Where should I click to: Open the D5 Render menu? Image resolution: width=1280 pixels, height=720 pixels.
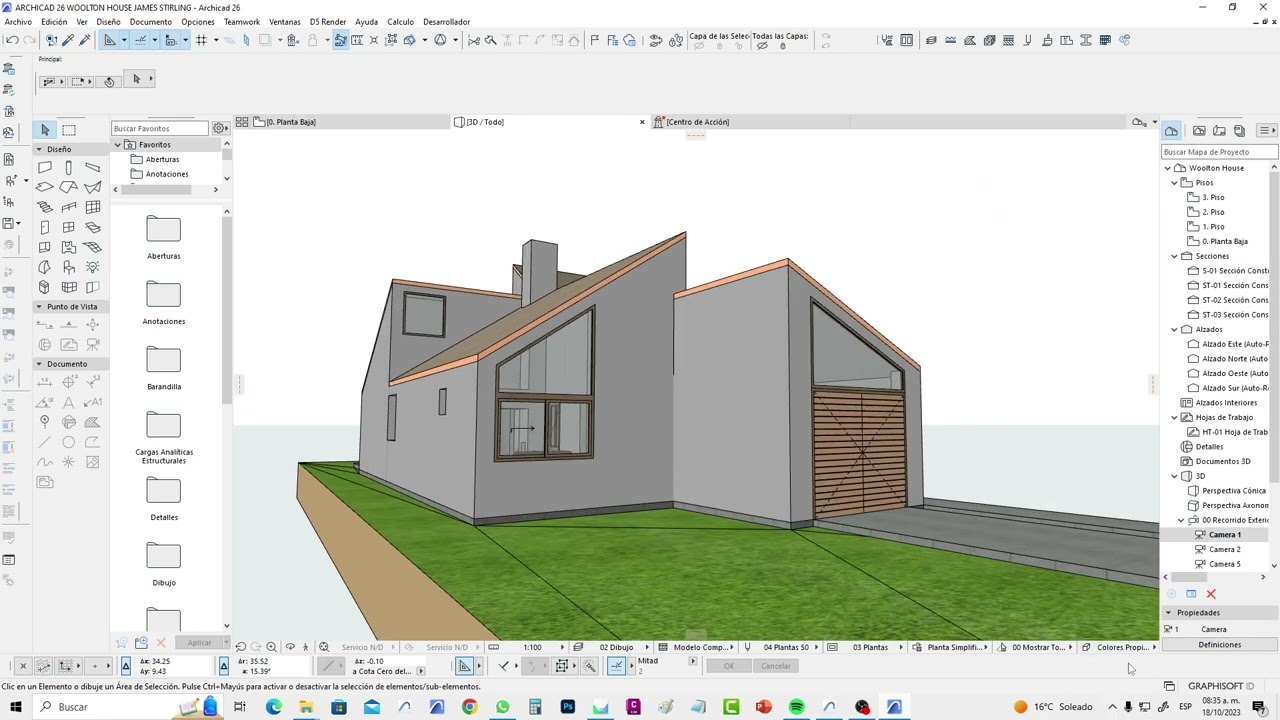[x=328, y=22]
